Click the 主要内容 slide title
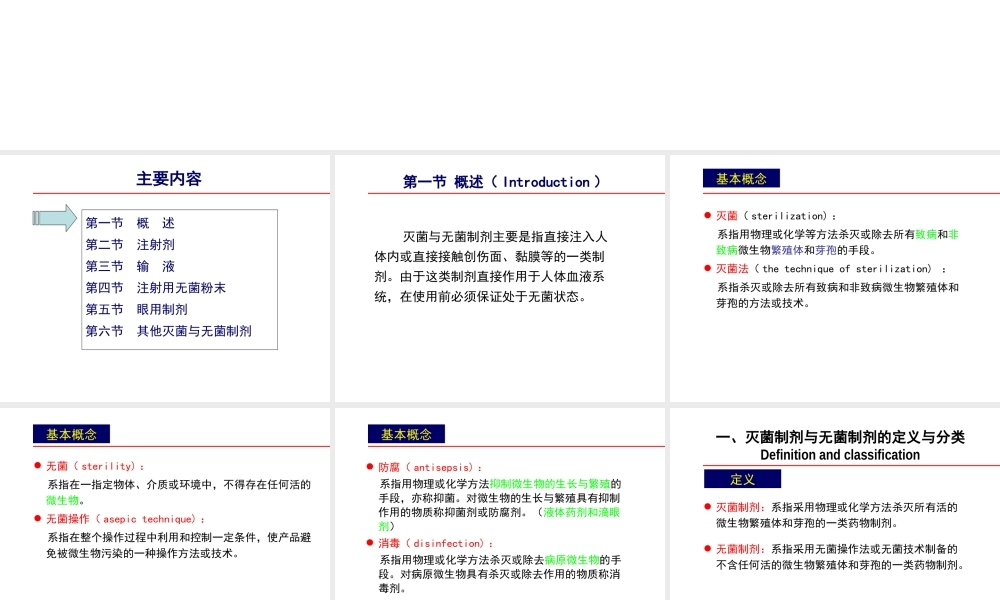1000x600 pixels. (168, 177)
